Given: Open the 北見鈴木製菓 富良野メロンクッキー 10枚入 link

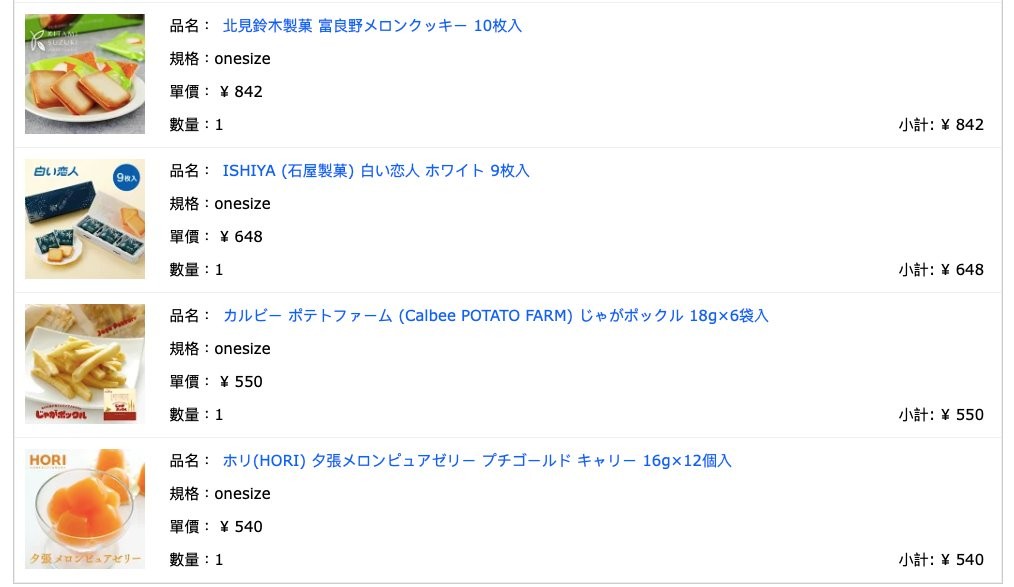Looking at the screenshot, I should click(x=372, y=26).
